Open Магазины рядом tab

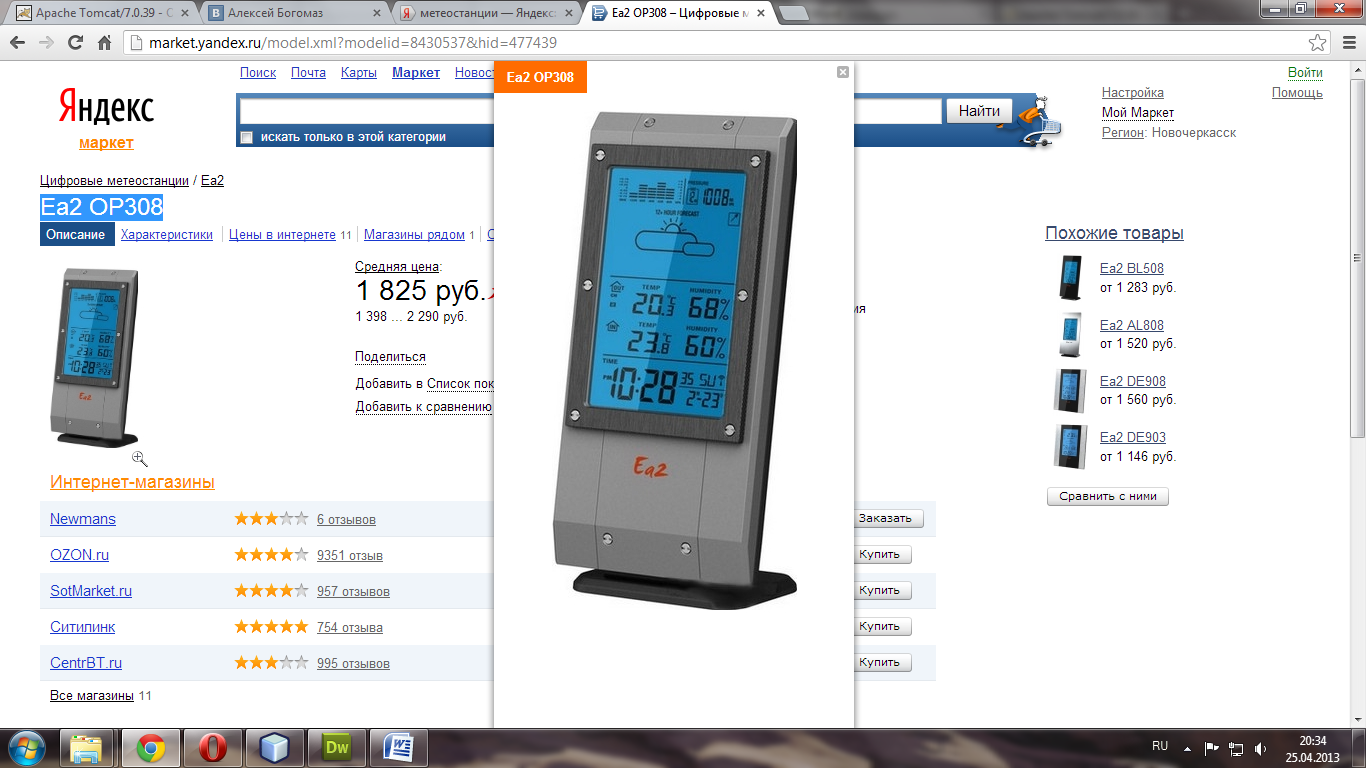click(x=414, y=235)
